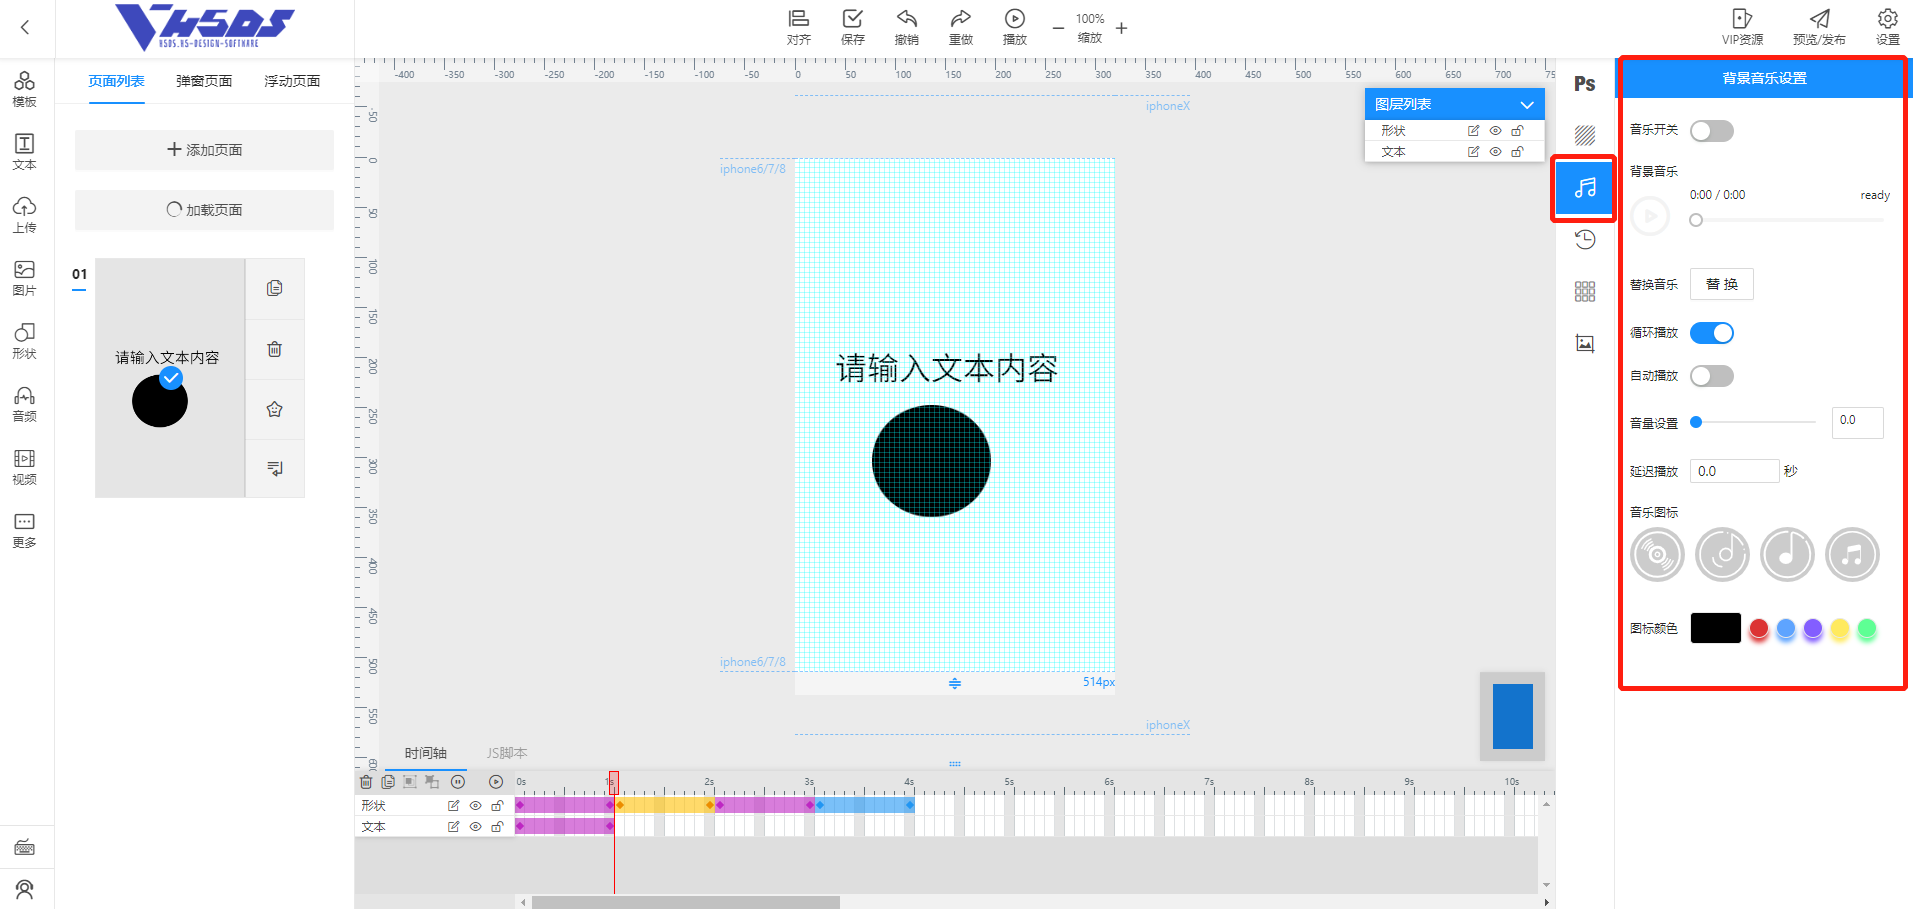Select the background music note icon
The image size is (1913, 909).
click(1585, 187)
